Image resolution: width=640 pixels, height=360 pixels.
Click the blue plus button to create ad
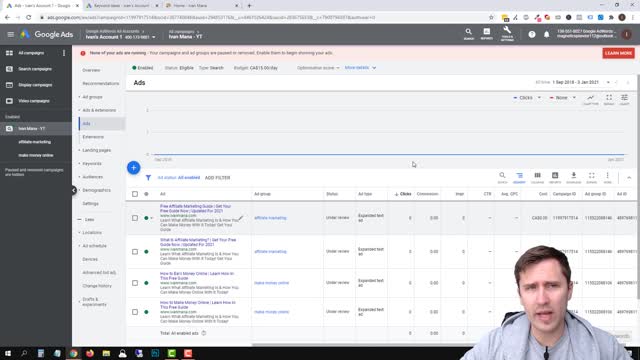tap(133, 168)
